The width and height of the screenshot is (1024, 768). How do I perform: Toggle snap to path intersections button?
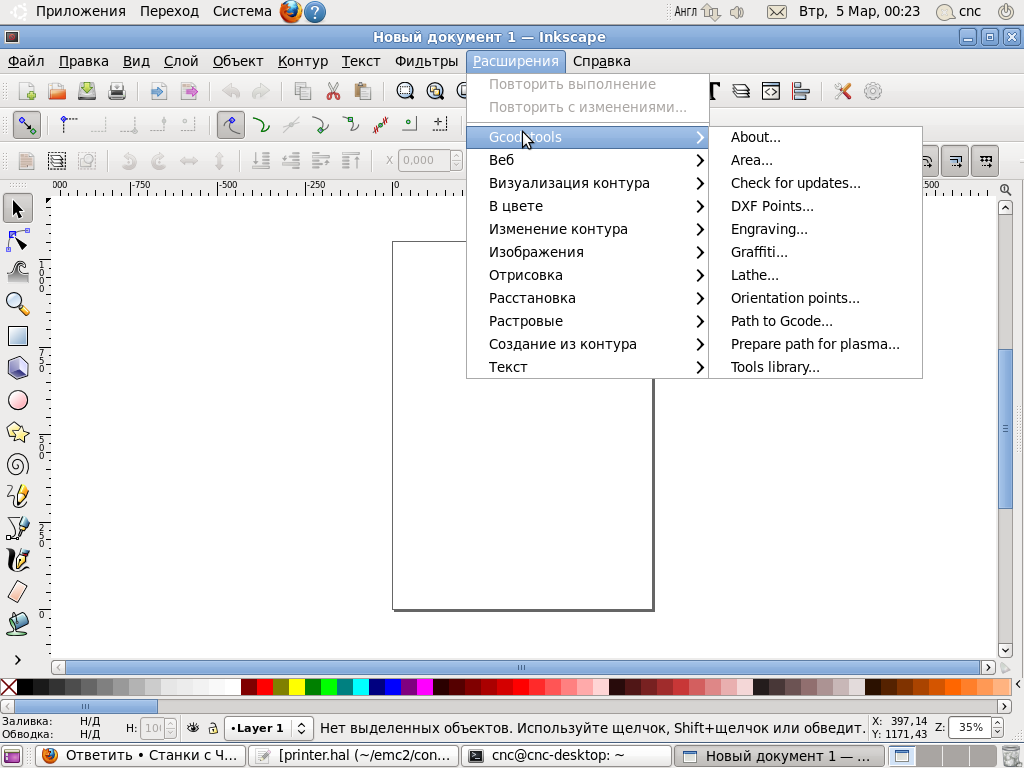click(291, 125)
